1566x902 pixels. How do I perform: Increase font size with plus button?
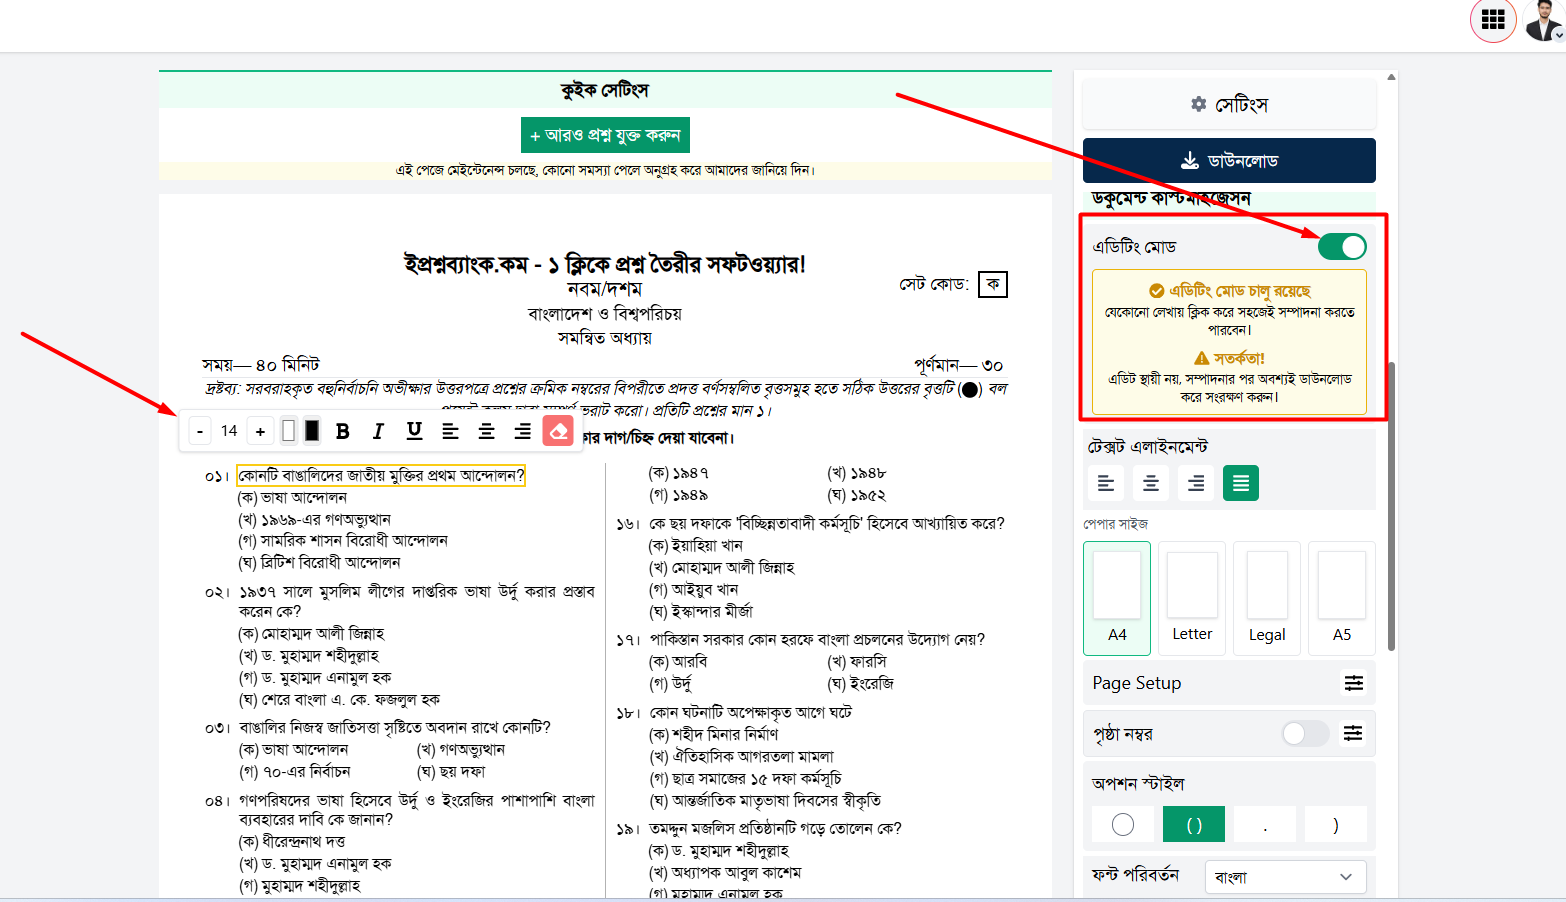[x=260, y=431]
